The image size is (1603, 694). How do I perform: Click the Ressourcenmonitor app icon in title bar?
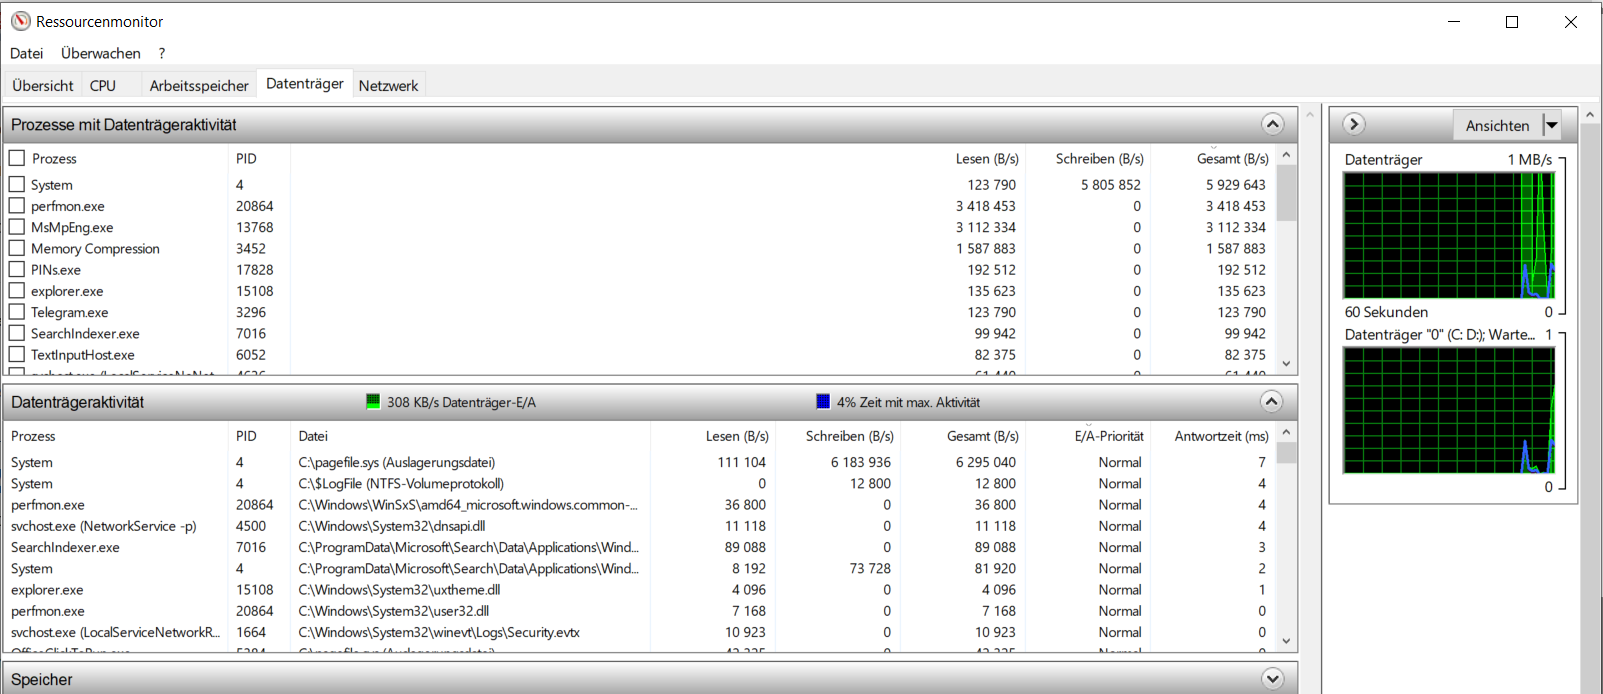coord(21,21)
